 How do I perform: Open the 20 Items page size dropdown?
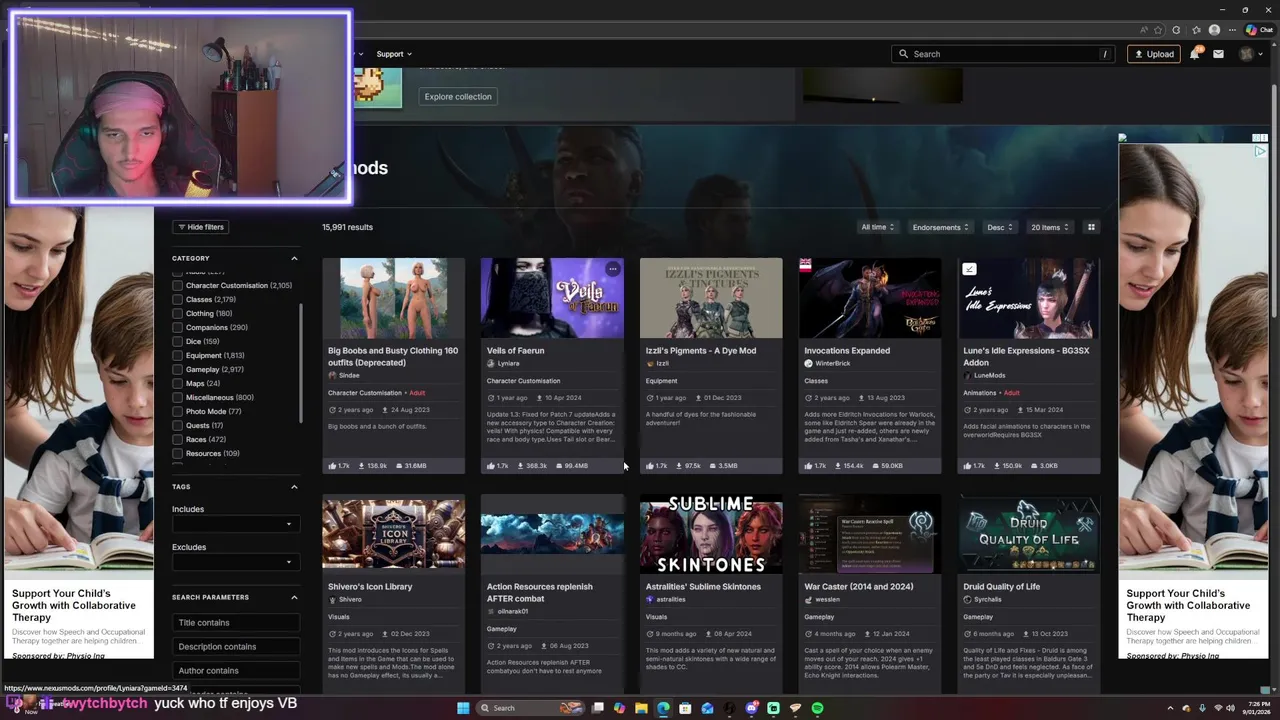coord(1050,227)
